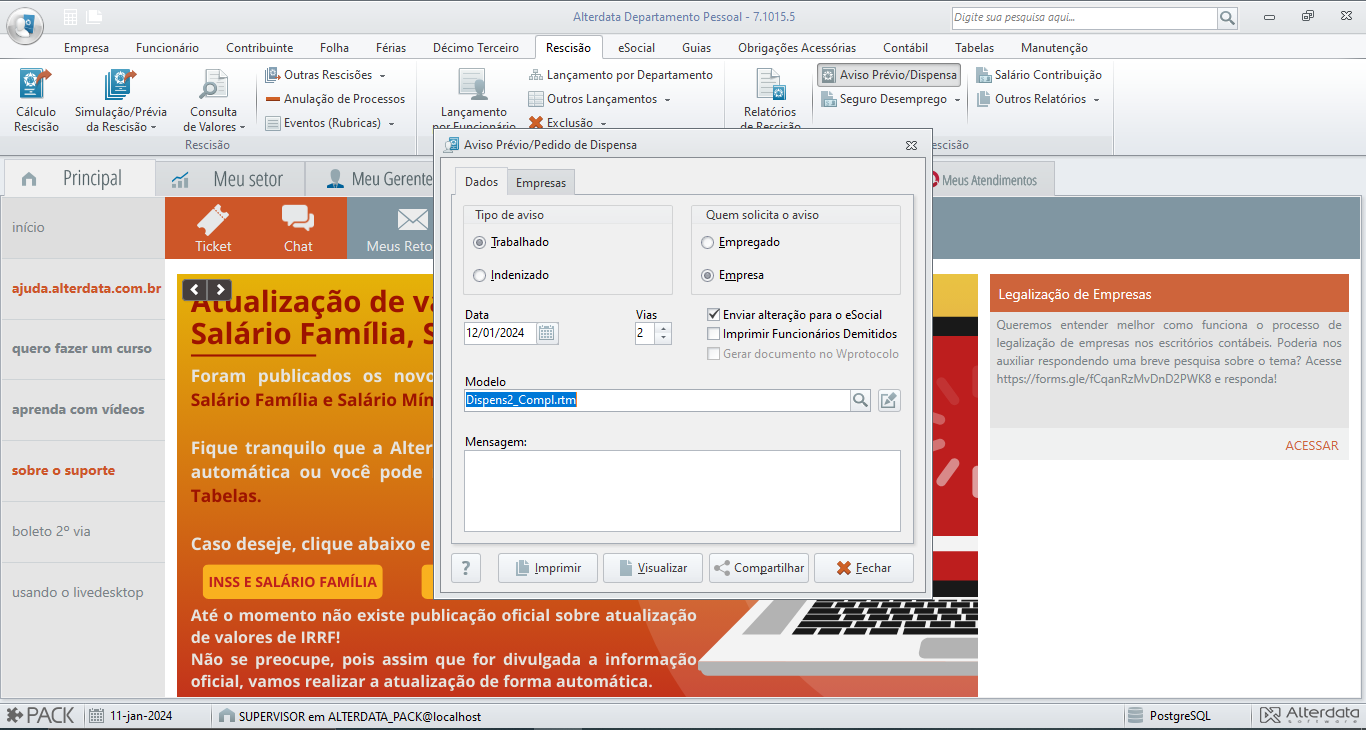Screen dimensions: 1366x730
Task: Edit the selected Modelo template
Action: [x=889, y=400]
